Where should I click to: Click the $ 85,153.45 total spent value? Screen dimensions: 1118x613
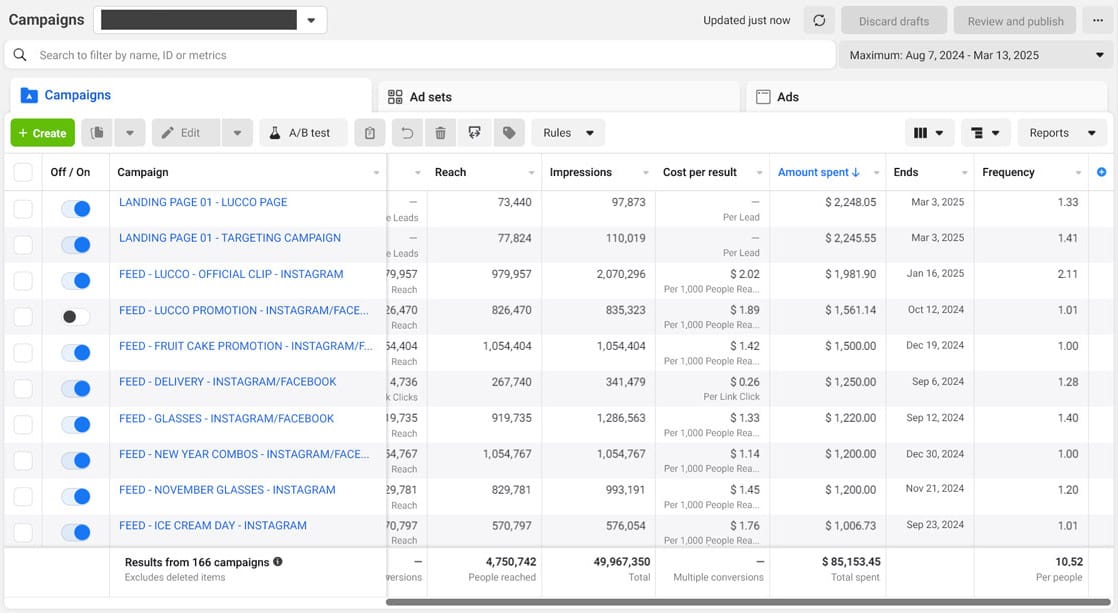pos(851,562)
